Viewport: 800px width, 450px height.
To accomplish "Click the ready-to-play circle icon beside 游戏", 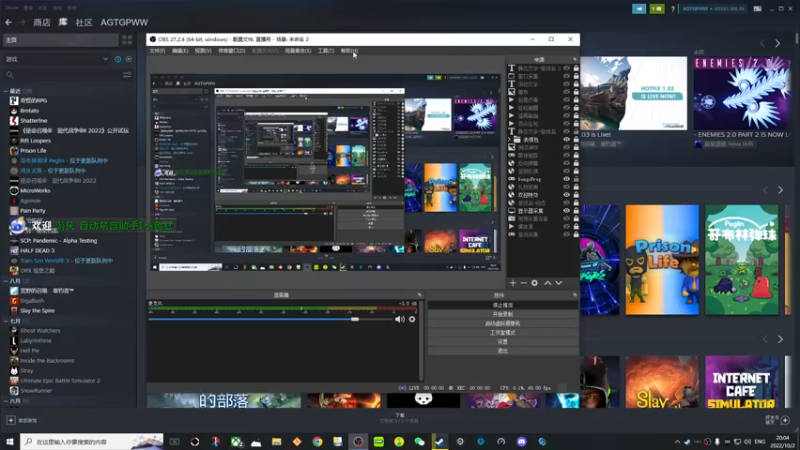I will click(129, 59).
